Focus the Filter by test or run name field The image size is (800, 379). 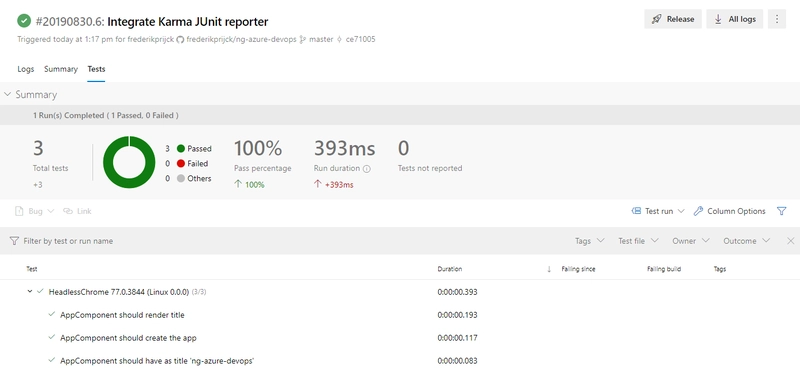68,241
